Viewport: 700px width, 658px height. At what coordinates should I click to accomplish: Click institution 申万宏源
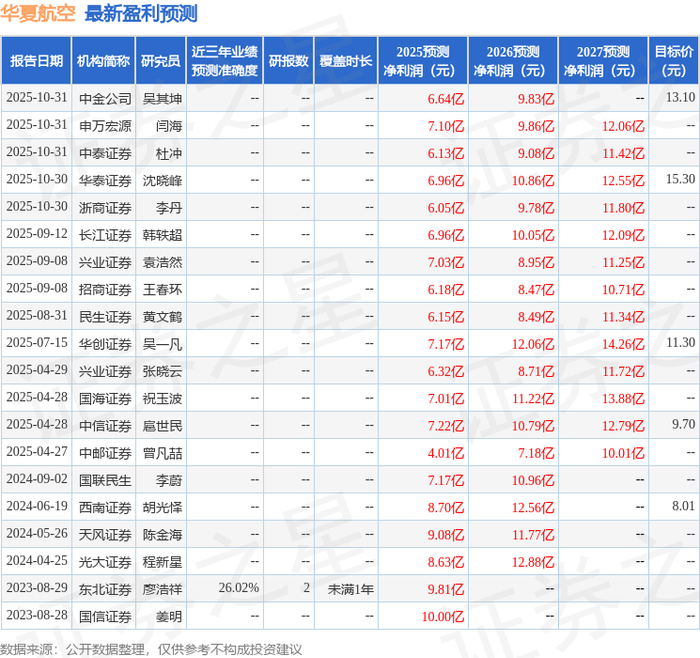pyautogui.click(x=105, y=126)
